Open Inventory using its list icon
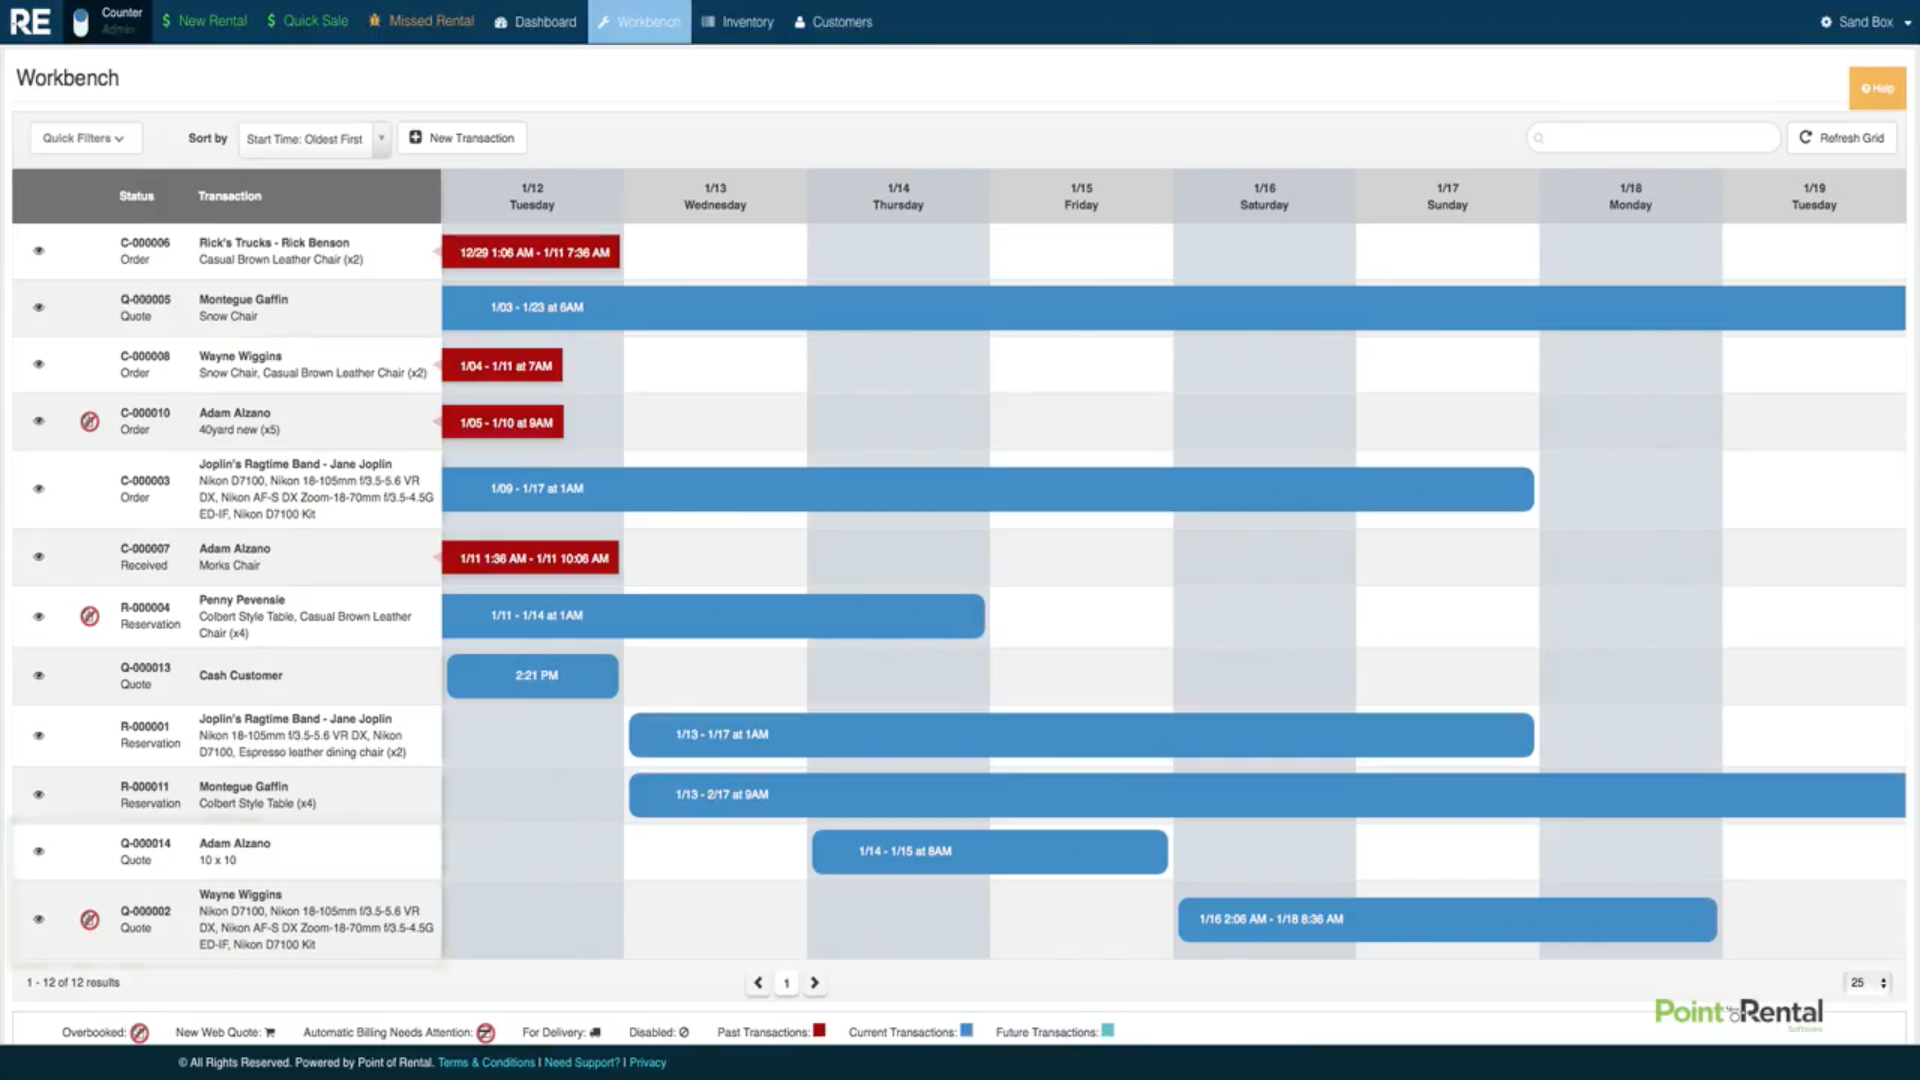The width and height of the screenshot is (1920, 1080). pyautogui.click(x=707, y=21)
